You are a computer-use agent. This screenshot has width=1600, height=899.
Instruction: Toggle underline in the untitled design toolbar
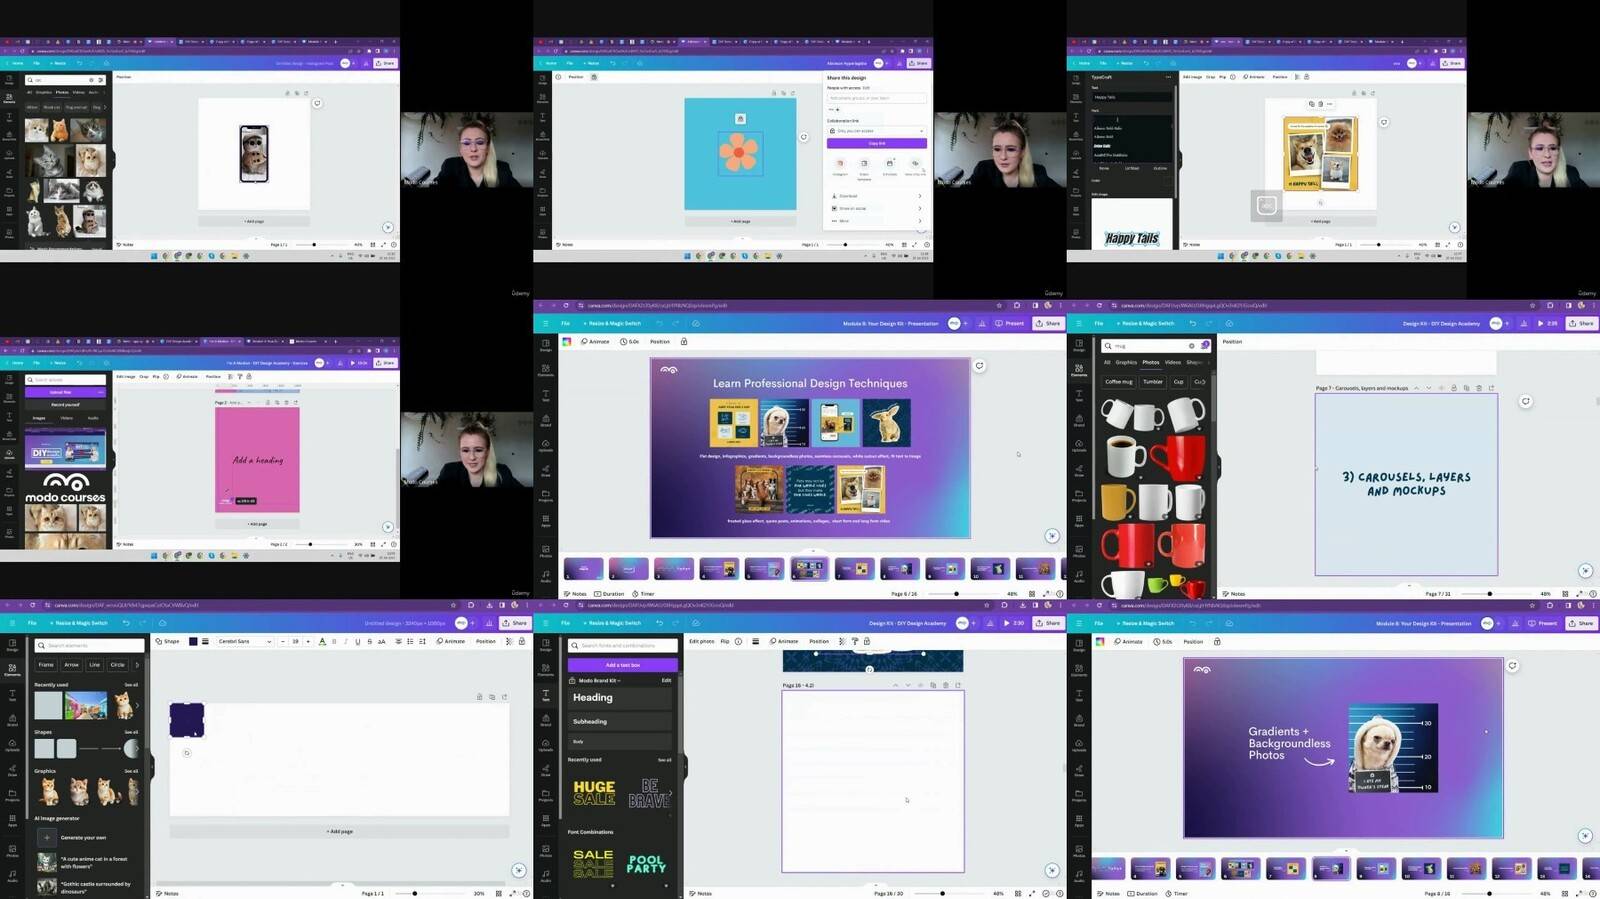pos(357,641)
